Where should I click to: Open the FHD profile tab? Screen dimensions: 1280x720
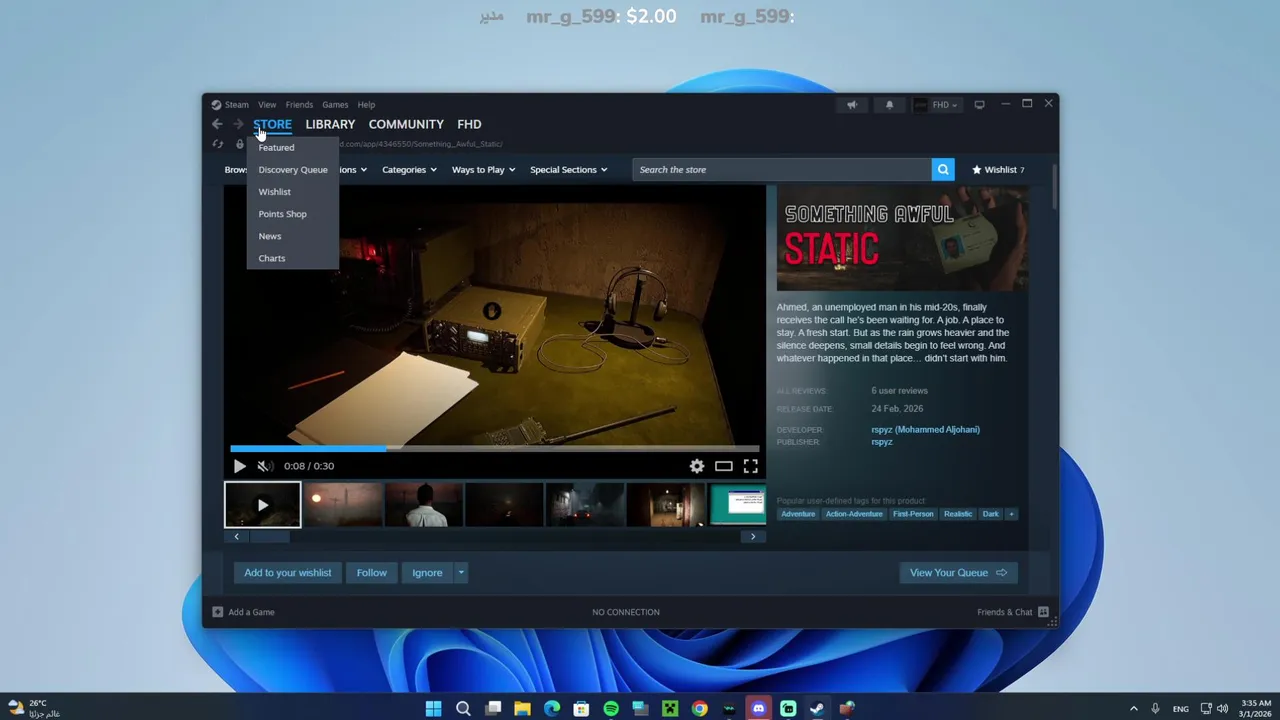[x=469, y=124]
